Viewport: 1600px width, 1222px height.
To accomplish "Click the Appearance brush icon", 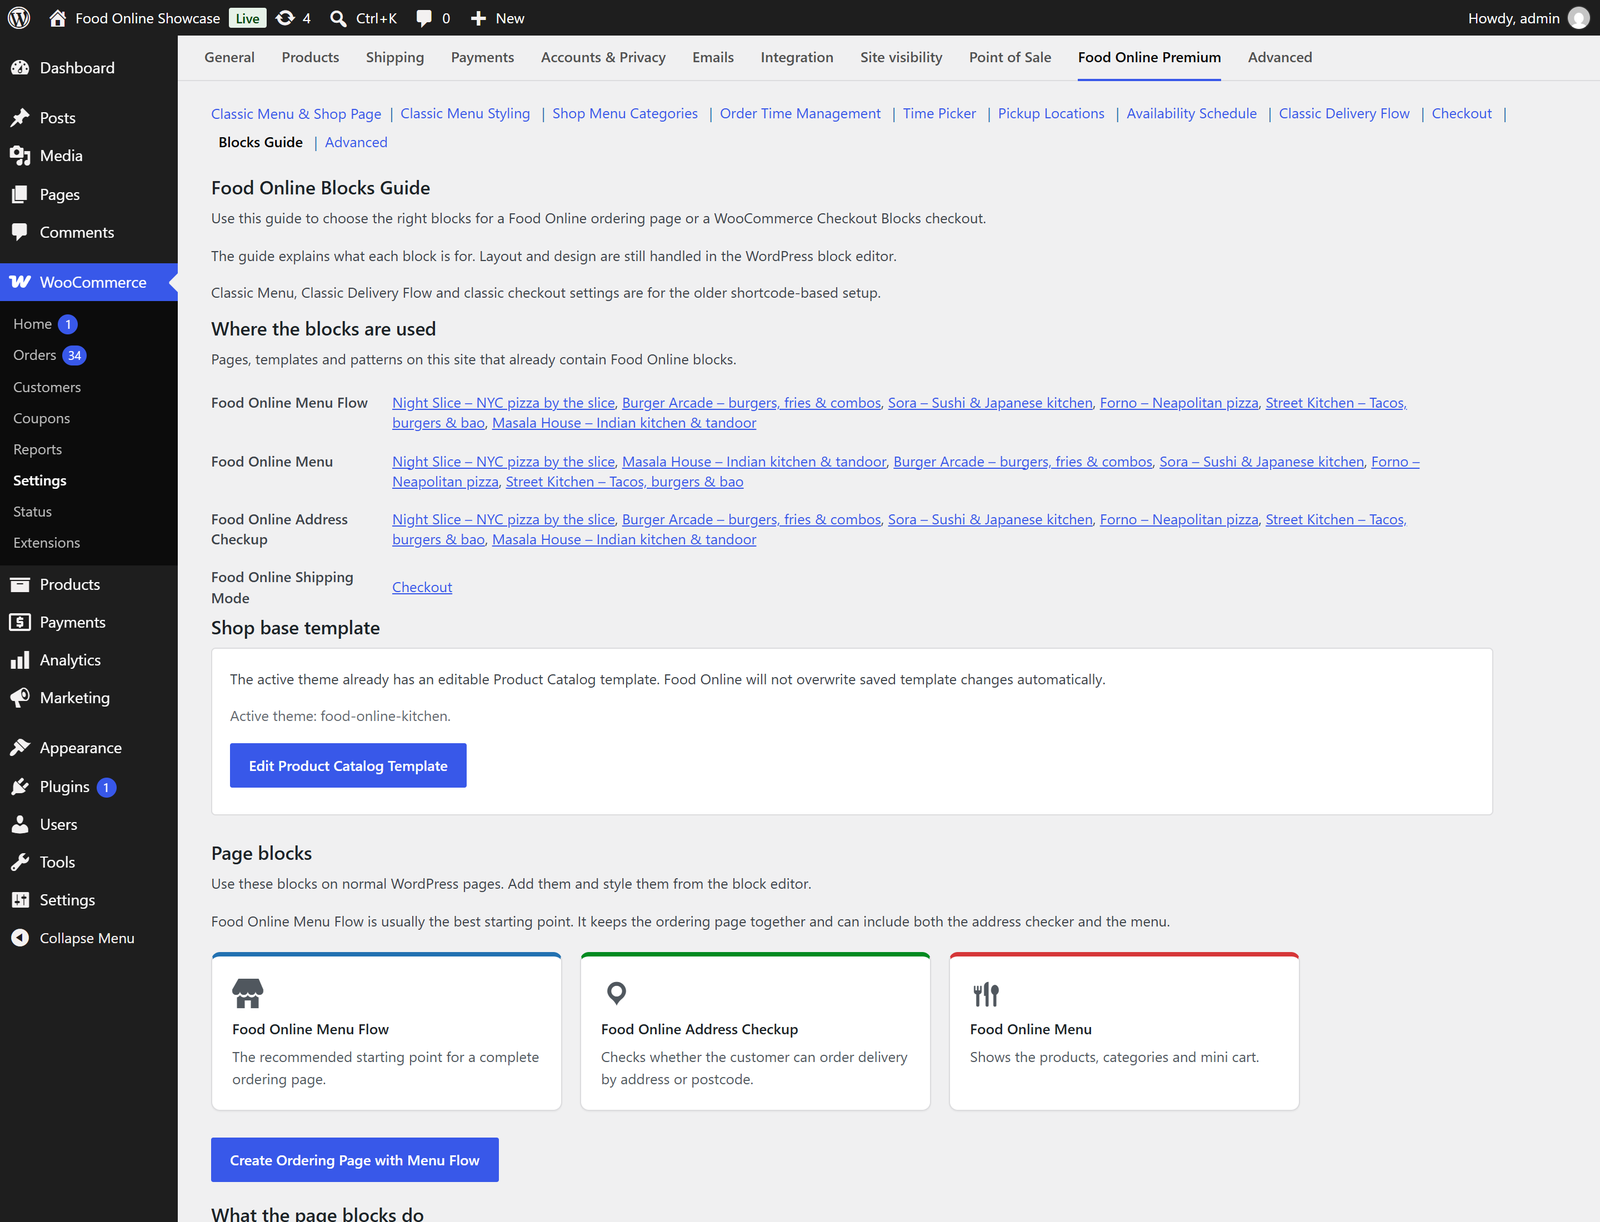I will (20, 748).
